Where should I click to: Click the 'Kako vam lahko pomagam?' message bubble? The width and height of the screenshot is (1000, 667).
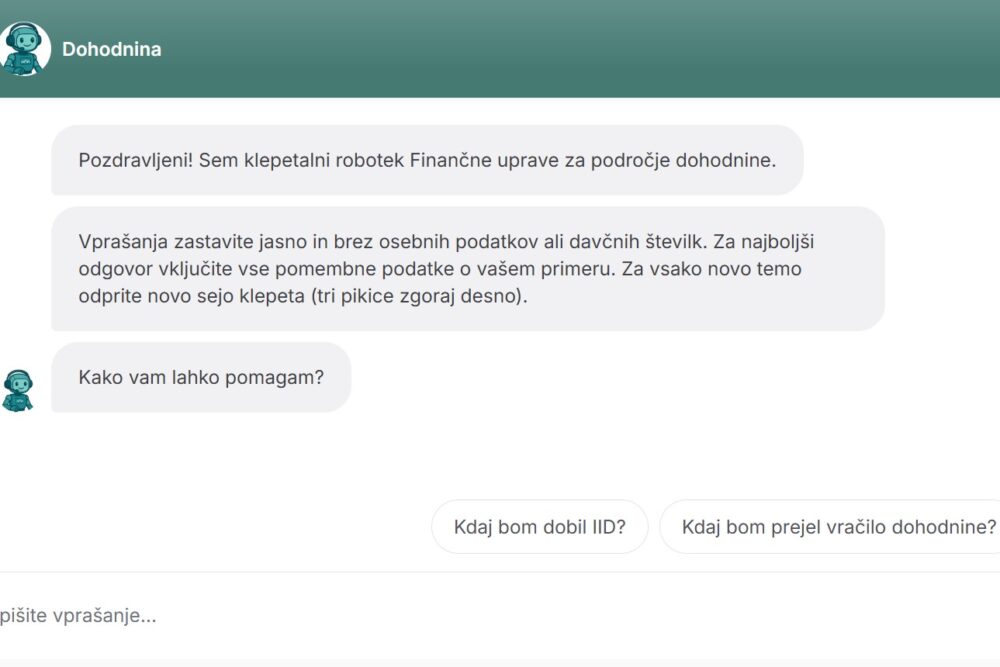pyautogui.click(x=201, y=377)
